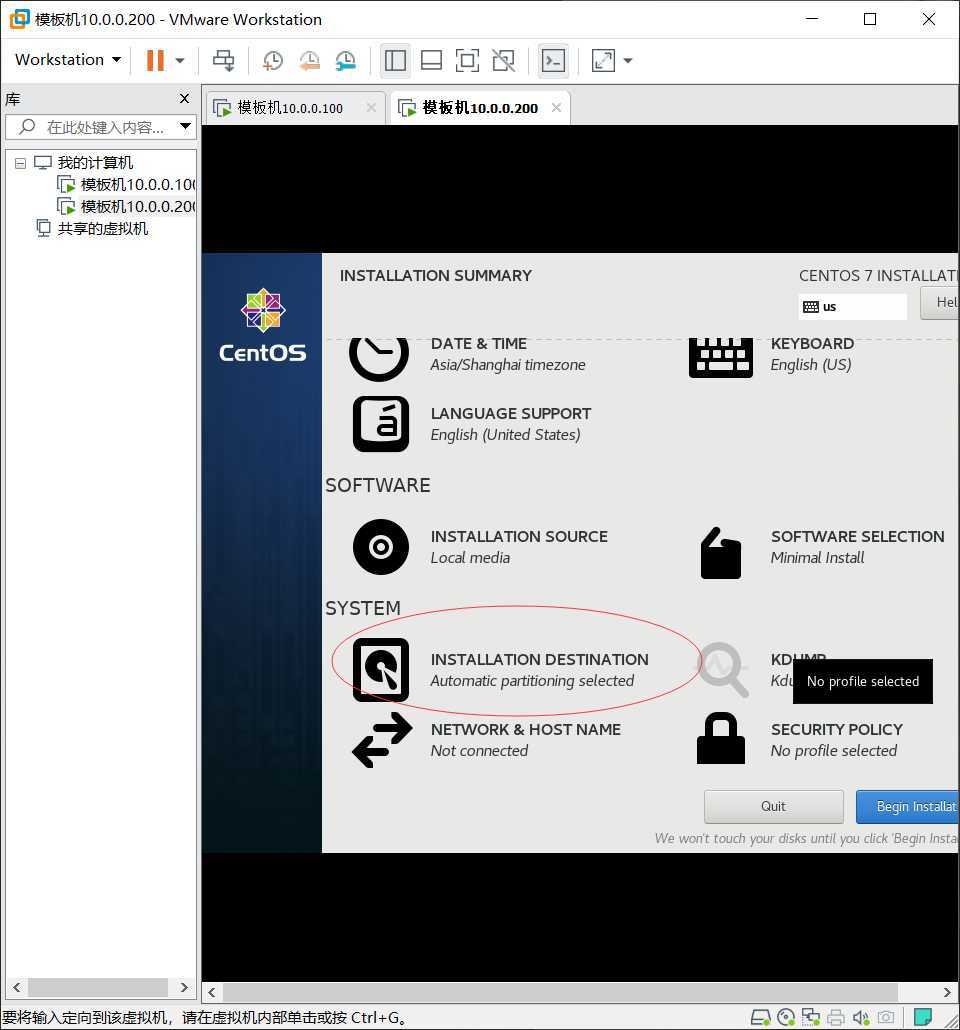960x1030 pixels.
Task: Select 模板机10.0.0.200 in the library tree
Action: 138,206
